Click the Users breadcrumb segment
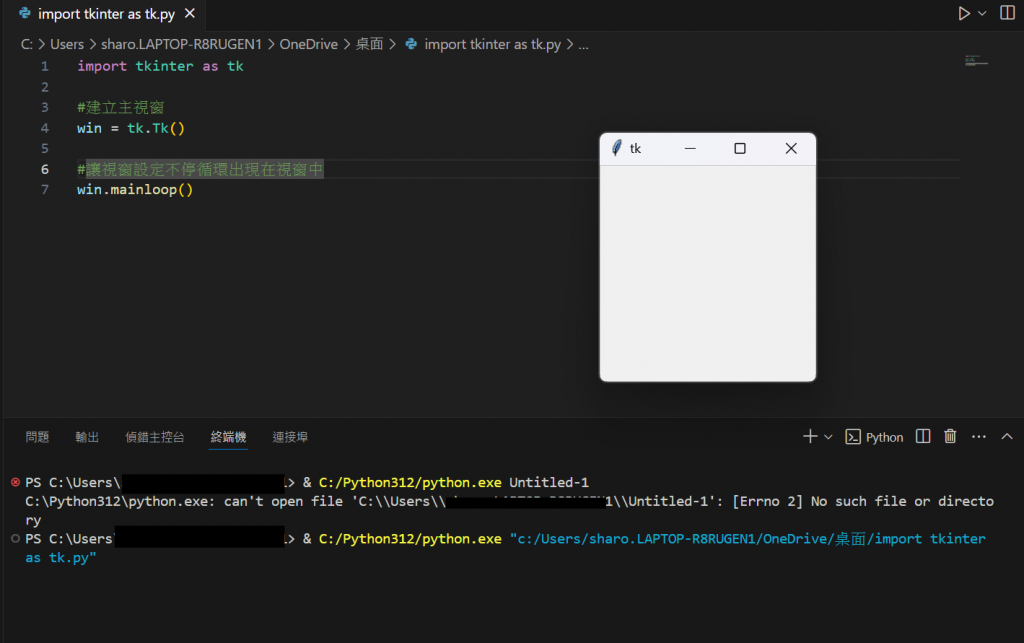Screen dimensions: 1024x643 pyautogui.click(x=67, y=44)
